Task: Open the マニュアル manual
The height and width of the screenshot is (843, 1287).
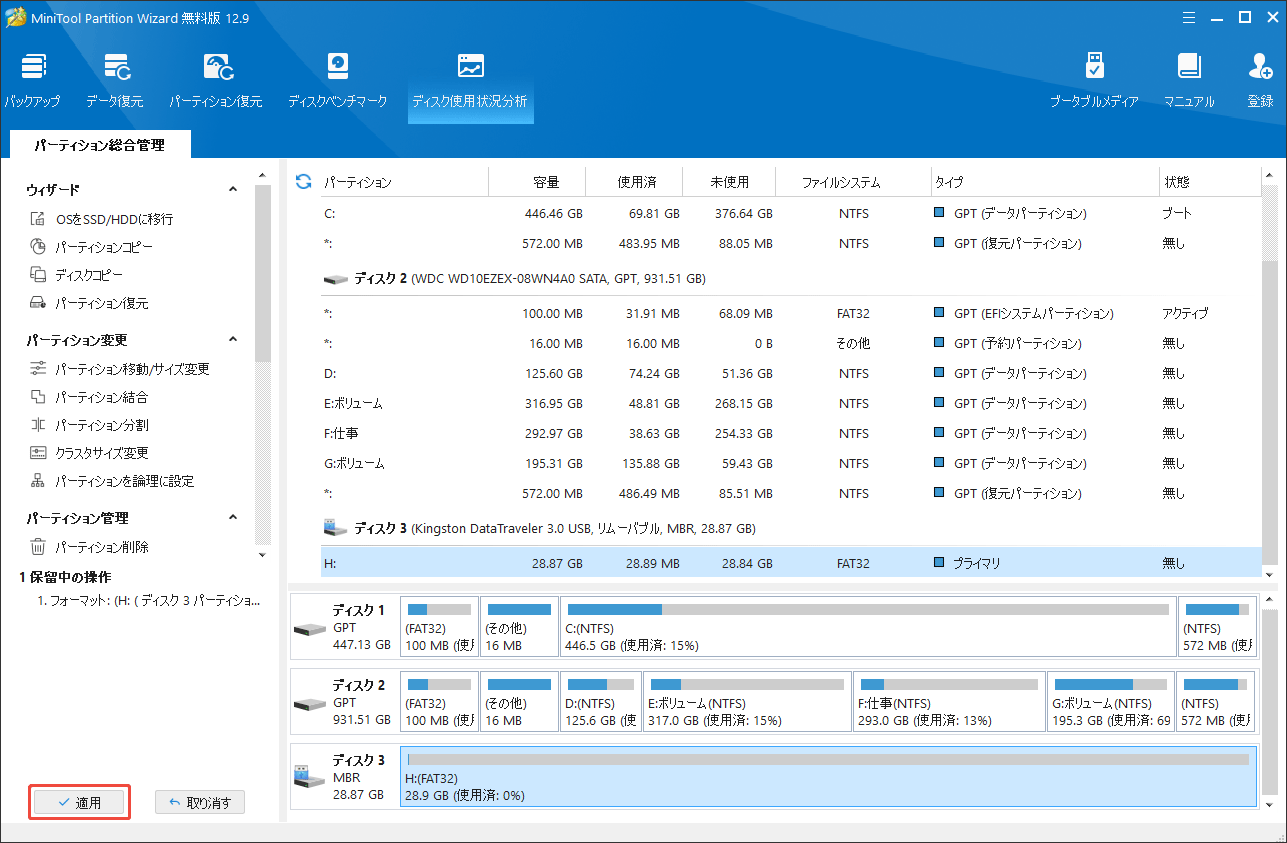Action: (1189, 82)
